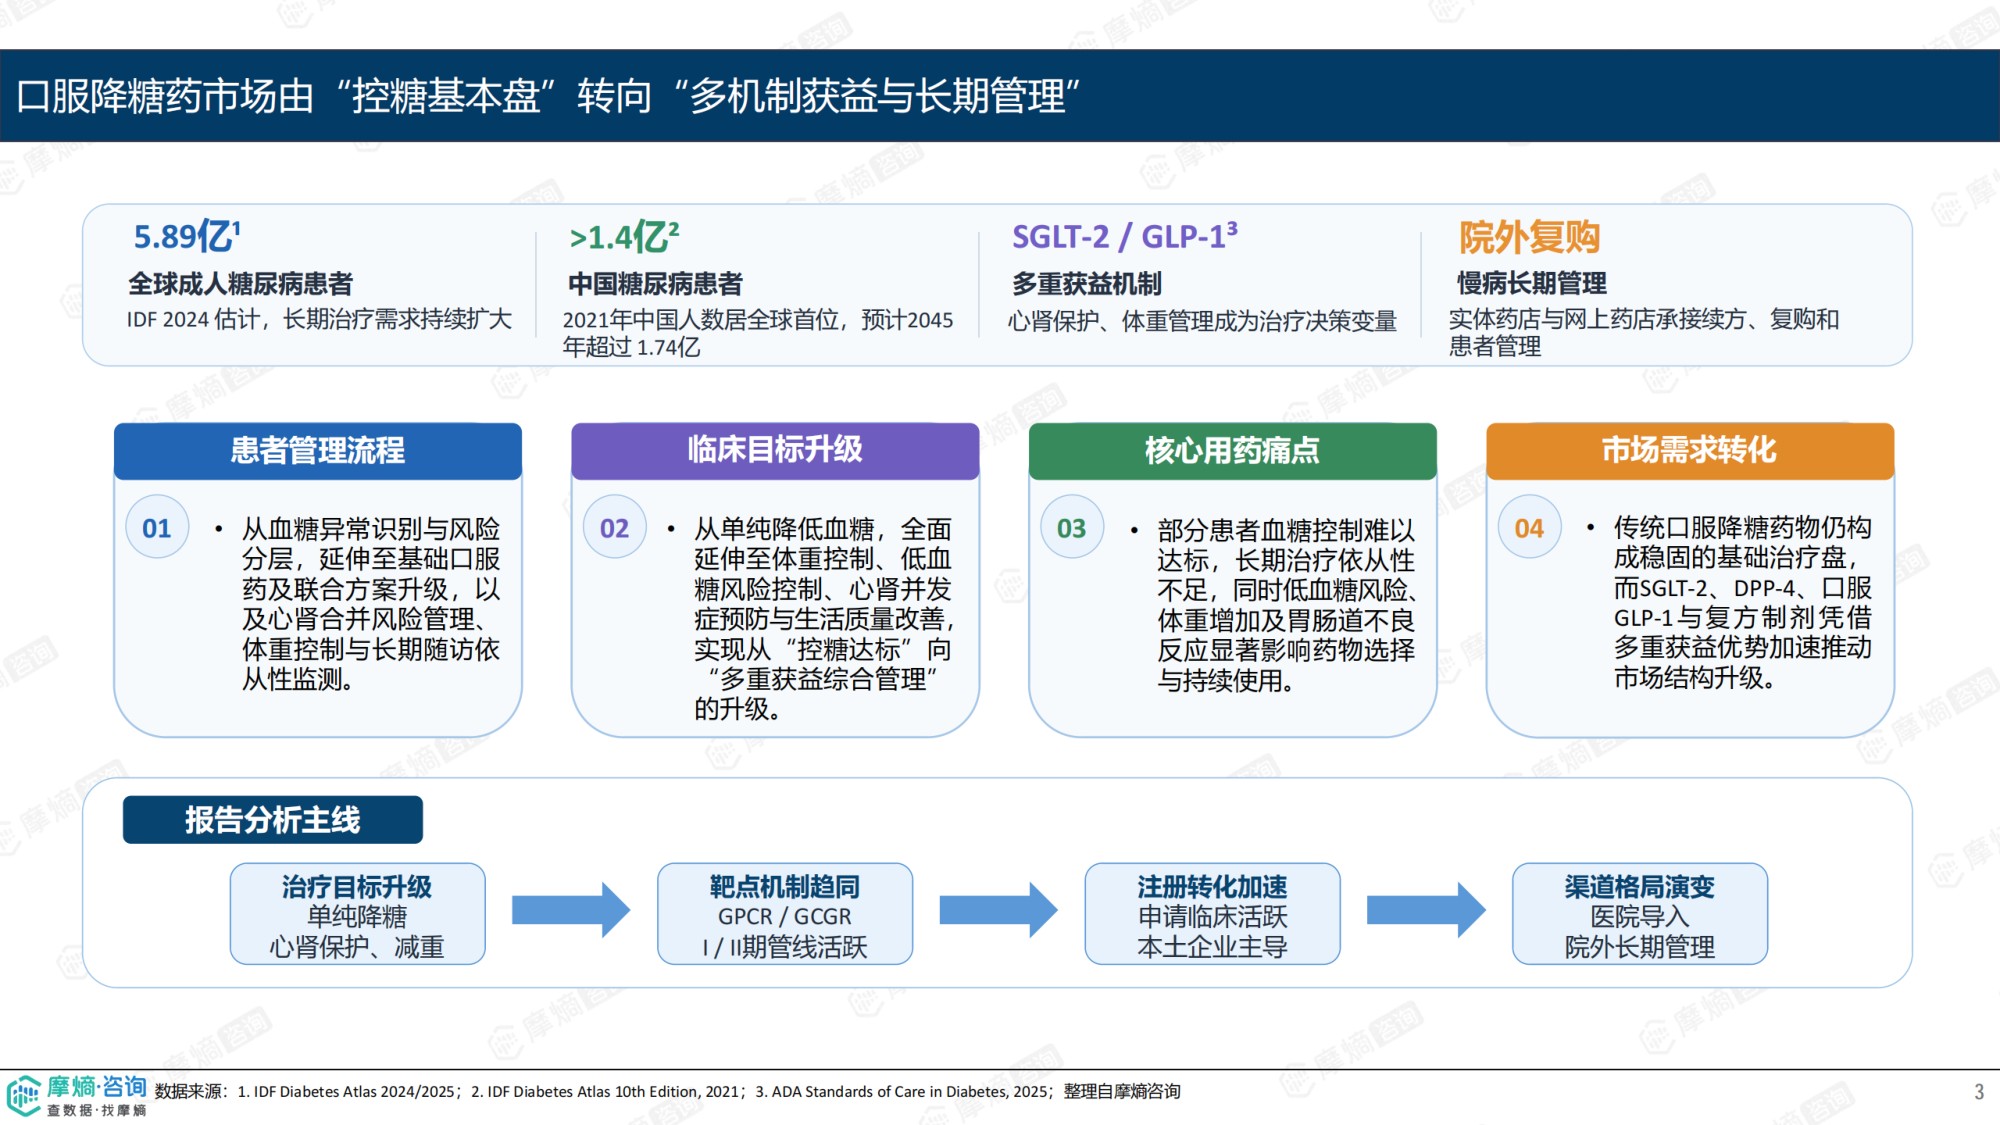Click the paragraph starting 从血糖异常识别
This screenshot has width=2000, height=1125.
click(x=371, y=604)
